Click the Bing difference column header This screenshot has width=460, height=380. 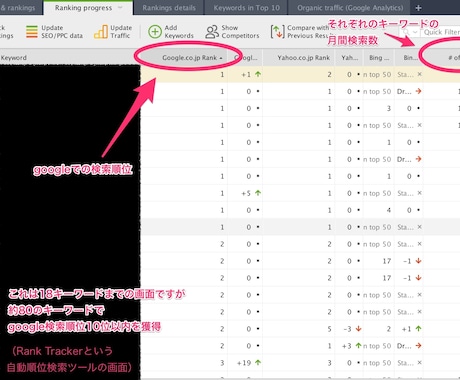coord(409,58)
